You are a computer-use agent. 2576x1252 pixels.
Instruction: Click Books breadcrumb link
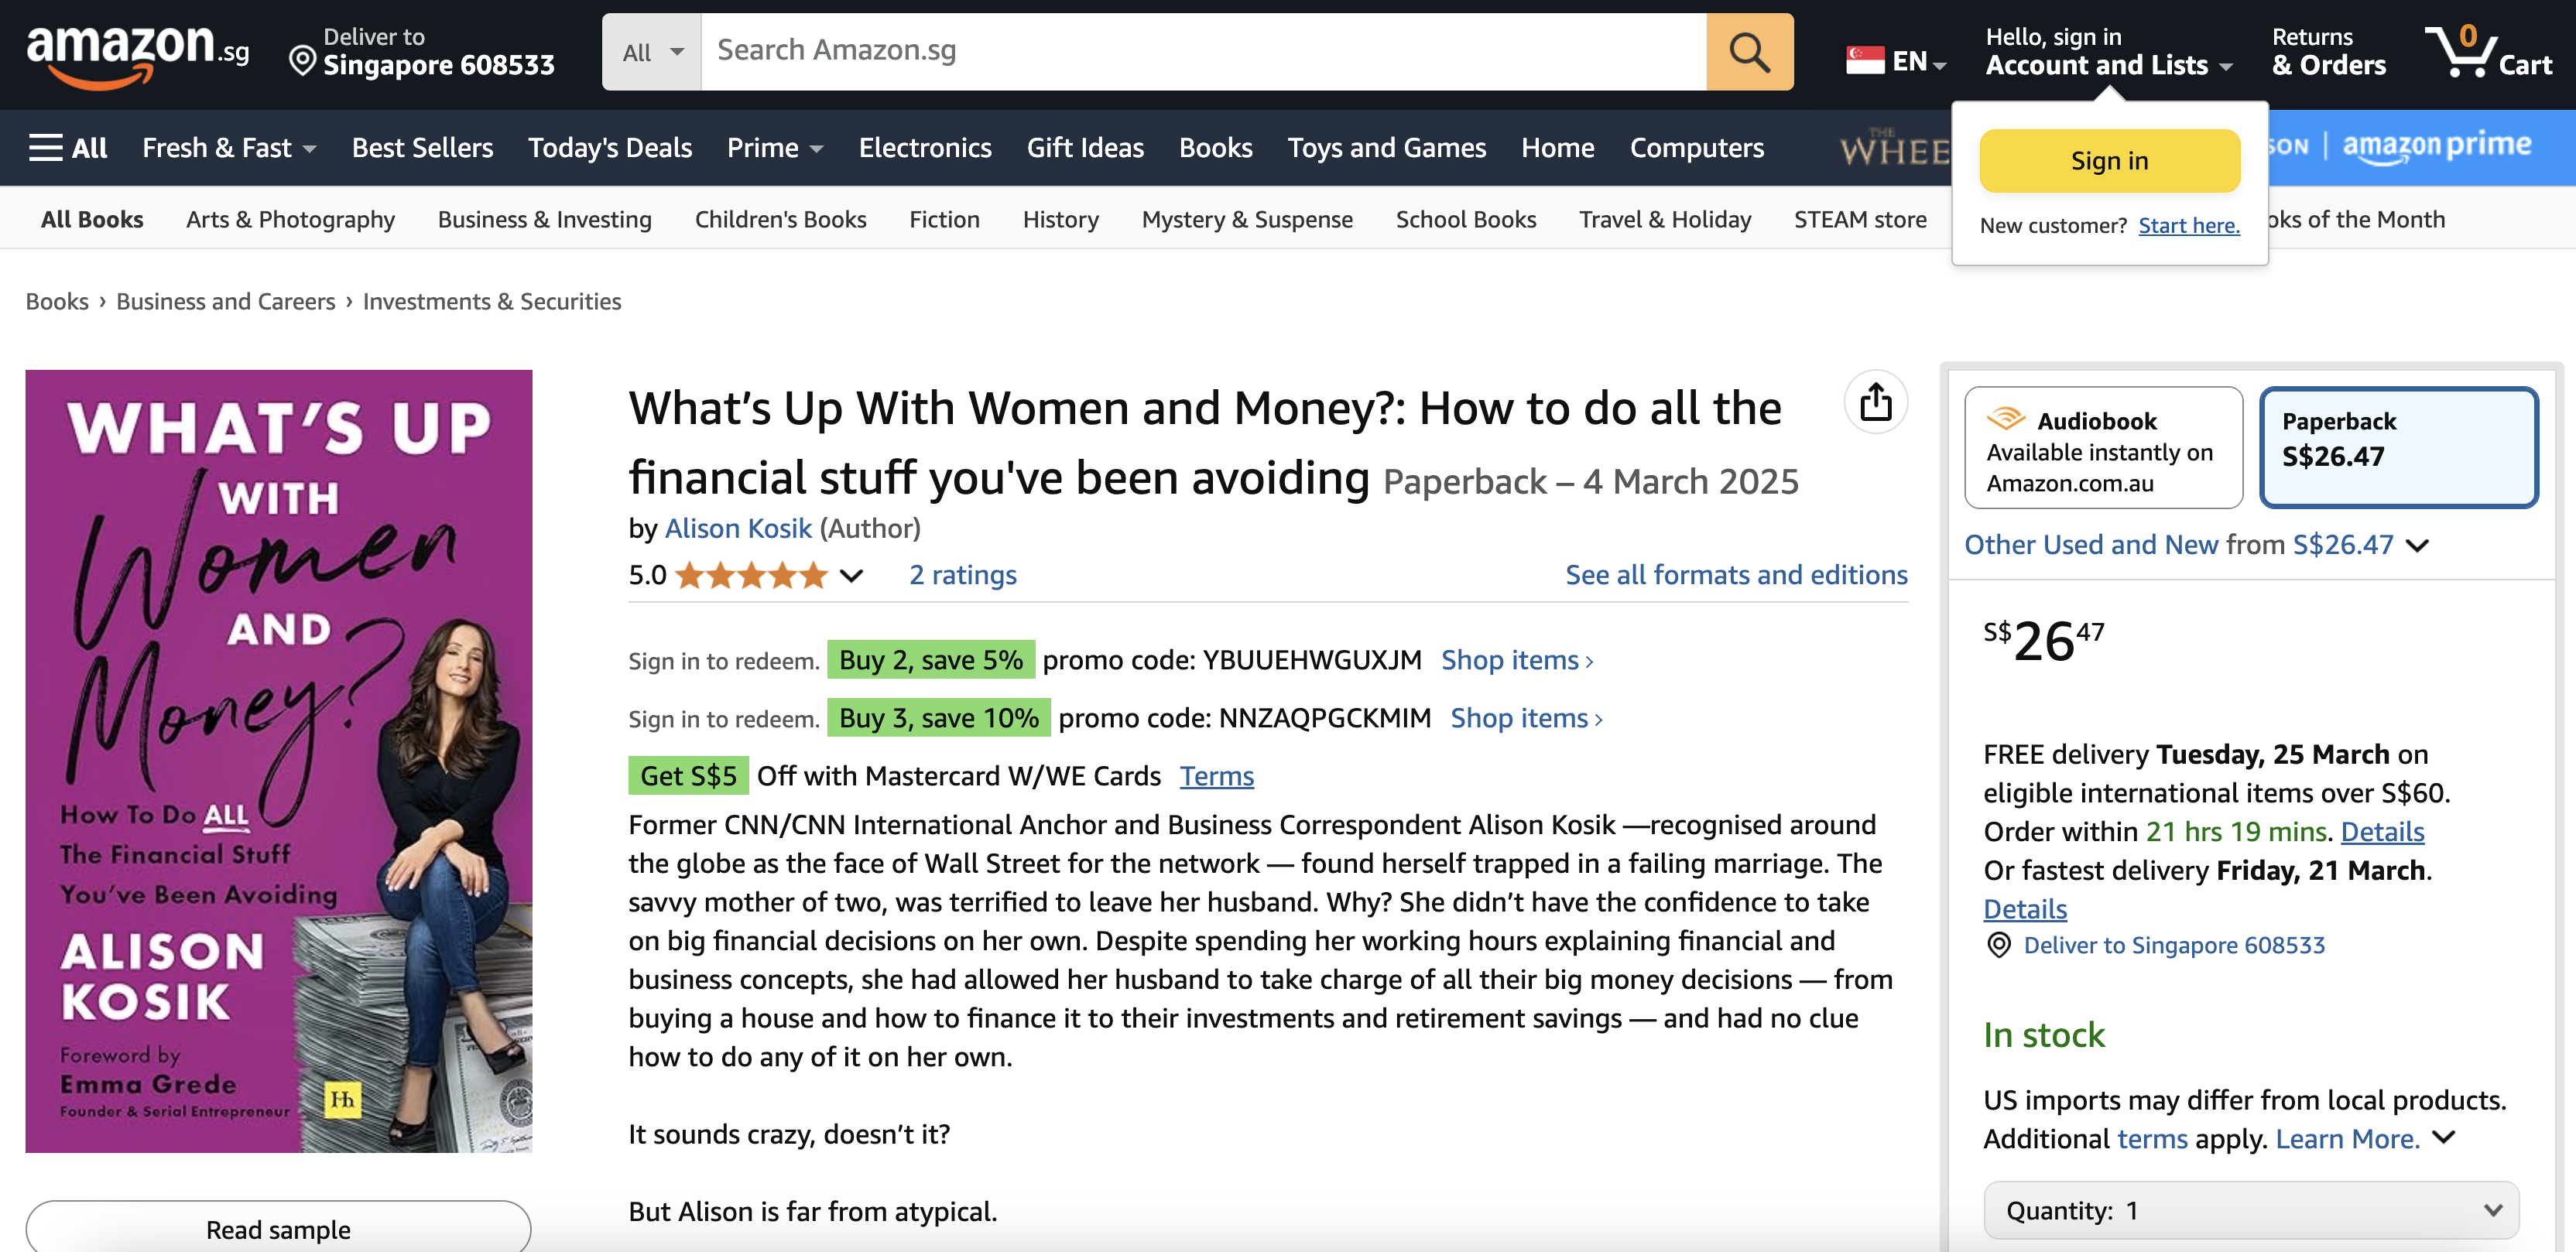[57, 301]
